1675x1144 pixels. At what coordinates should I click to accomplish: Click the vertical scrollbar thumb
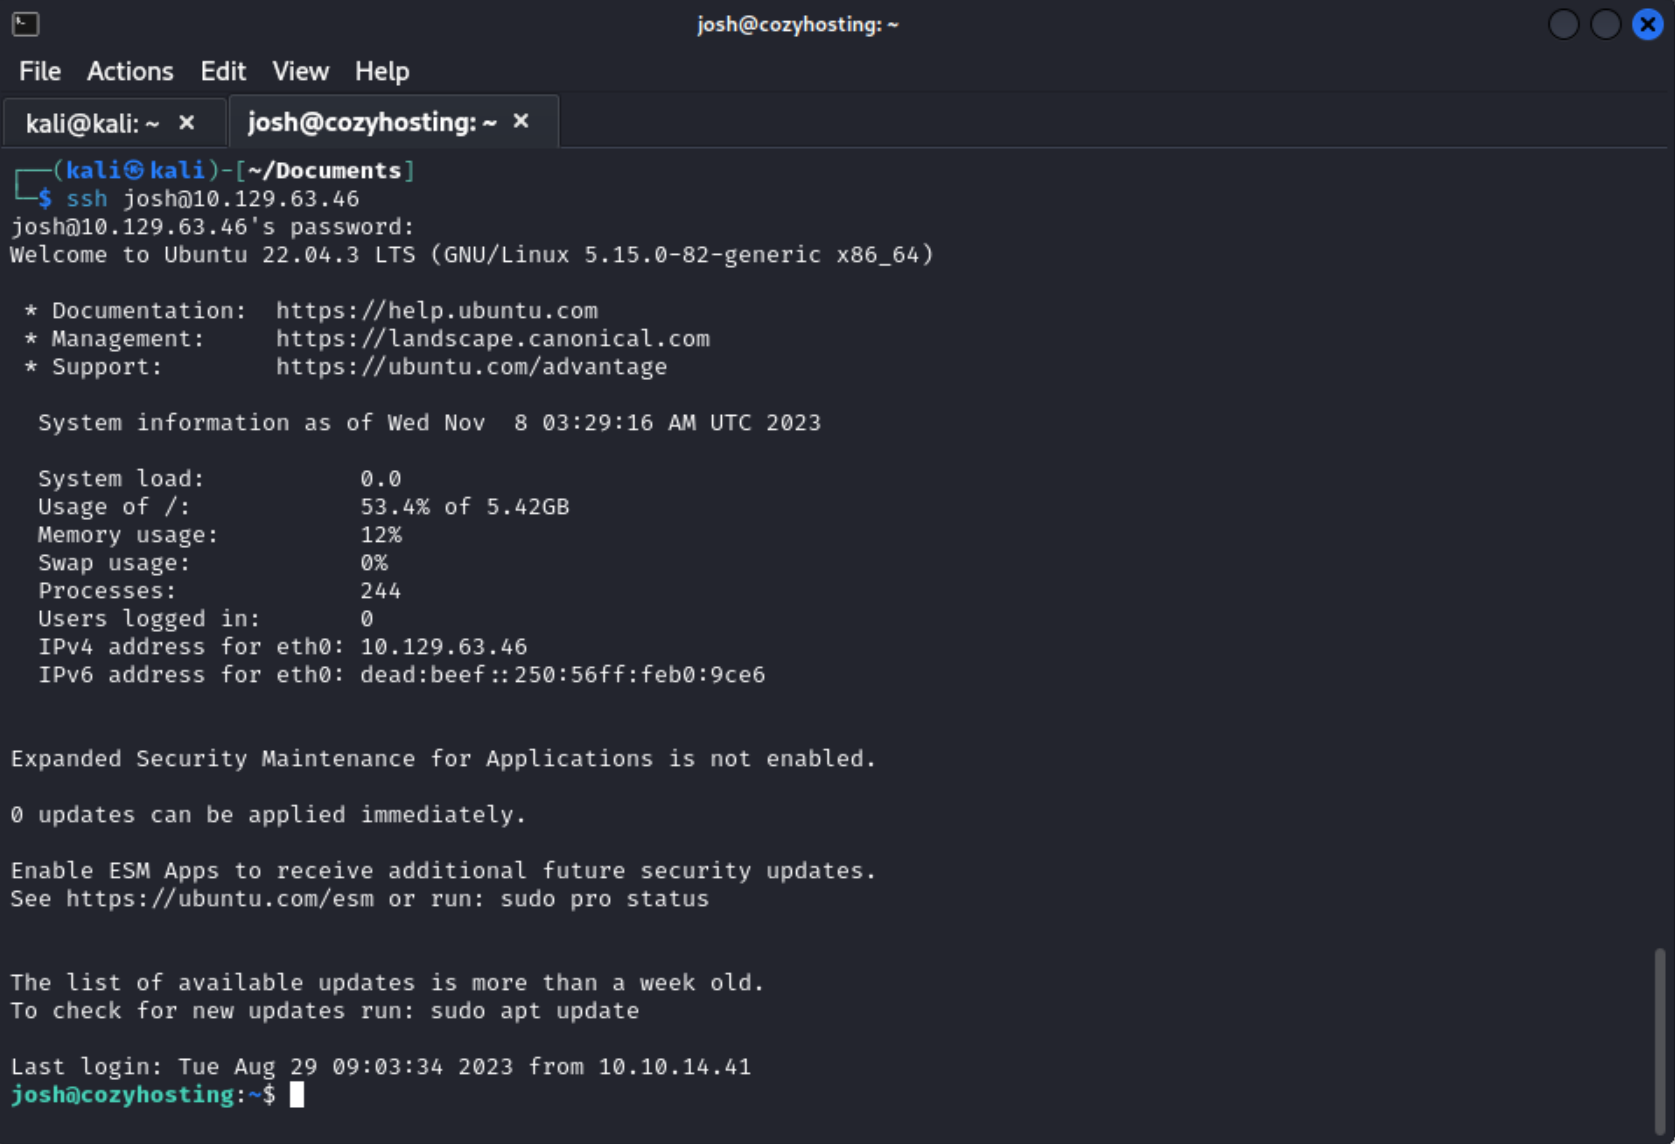click(x=1659, y=1040)
